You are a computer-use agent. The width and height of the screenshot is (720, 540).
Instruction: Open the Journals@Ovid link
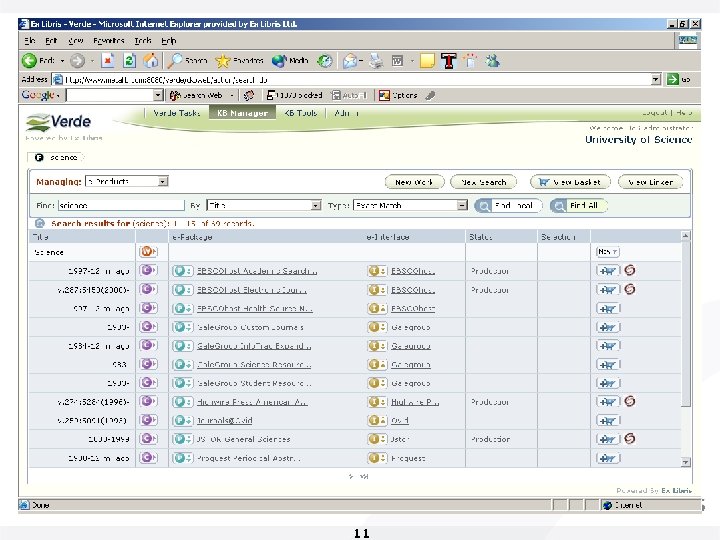coord(225,420)
